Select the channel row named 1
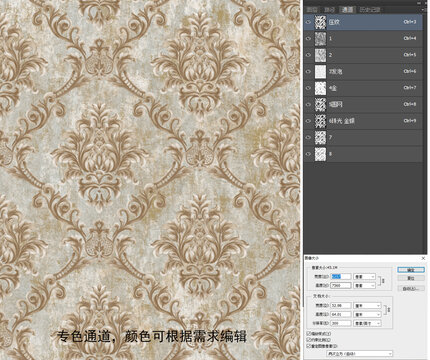 [363, 39]
